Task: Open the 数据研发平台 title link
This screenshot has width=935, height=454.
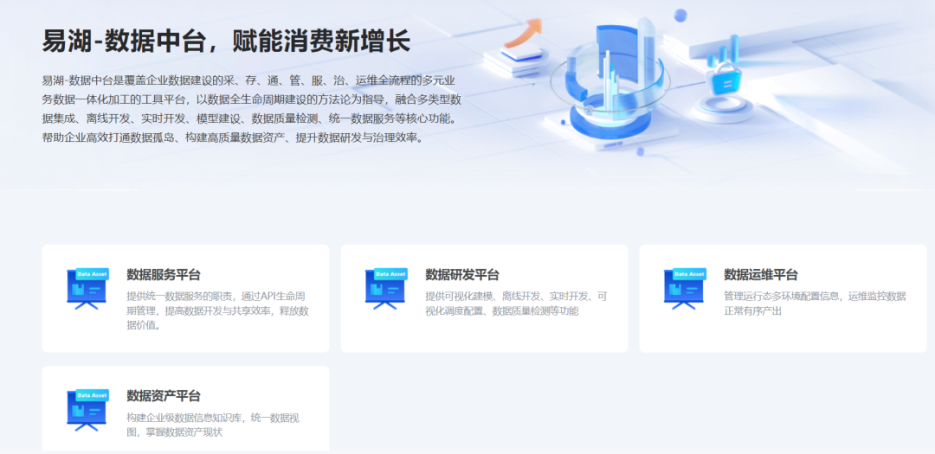Action: 462,275
